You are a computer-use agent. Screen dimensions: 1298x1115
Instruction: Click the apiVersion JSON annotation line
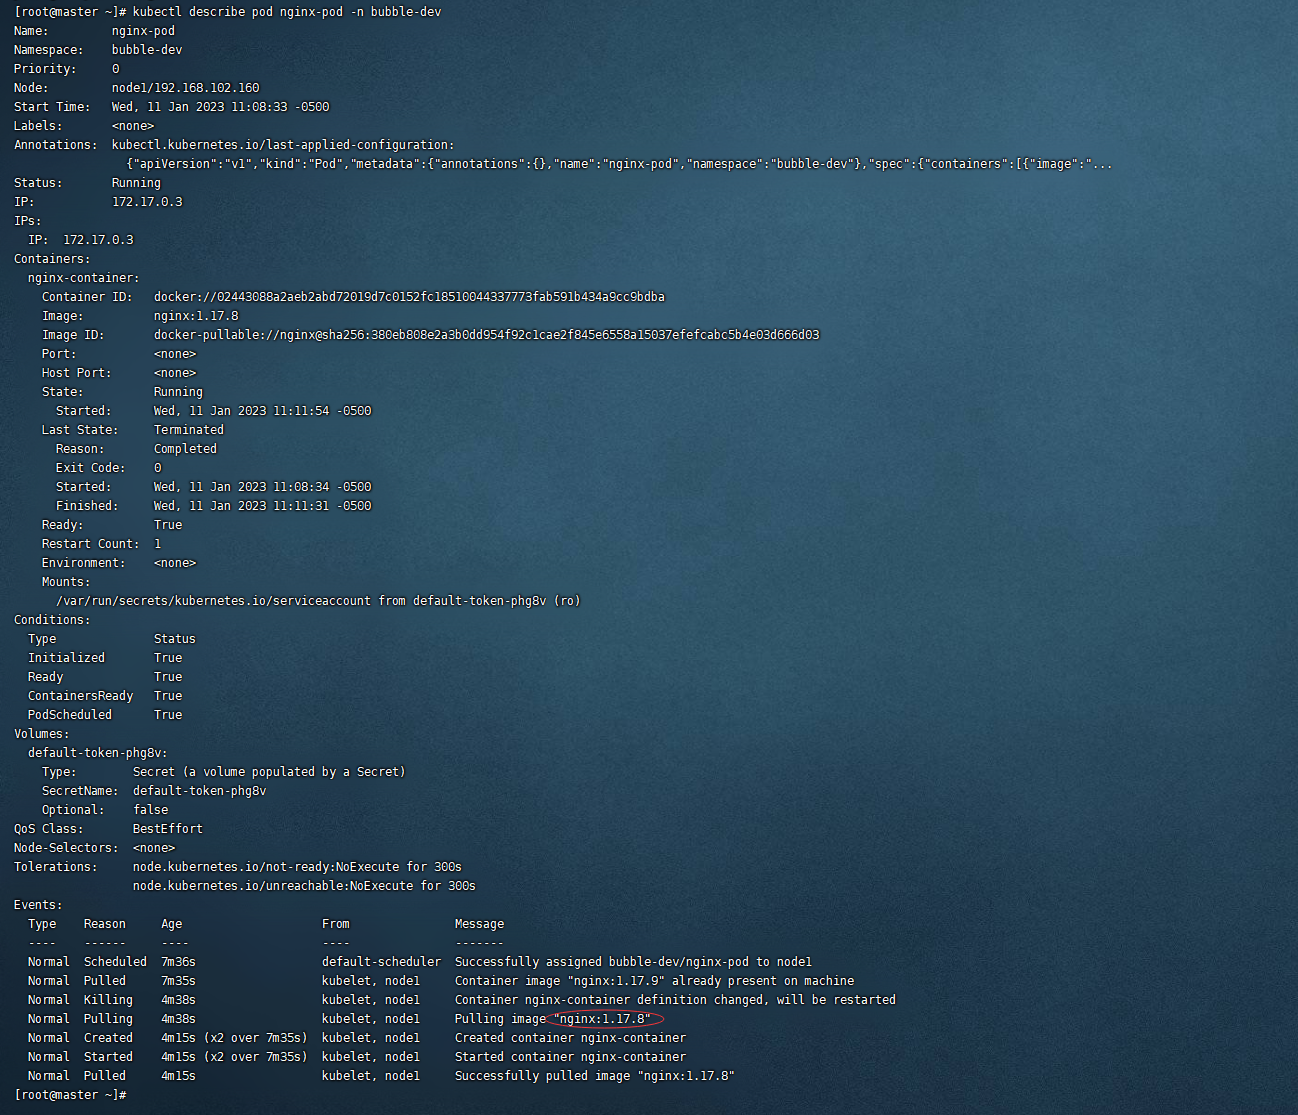(x=619, y=164)
